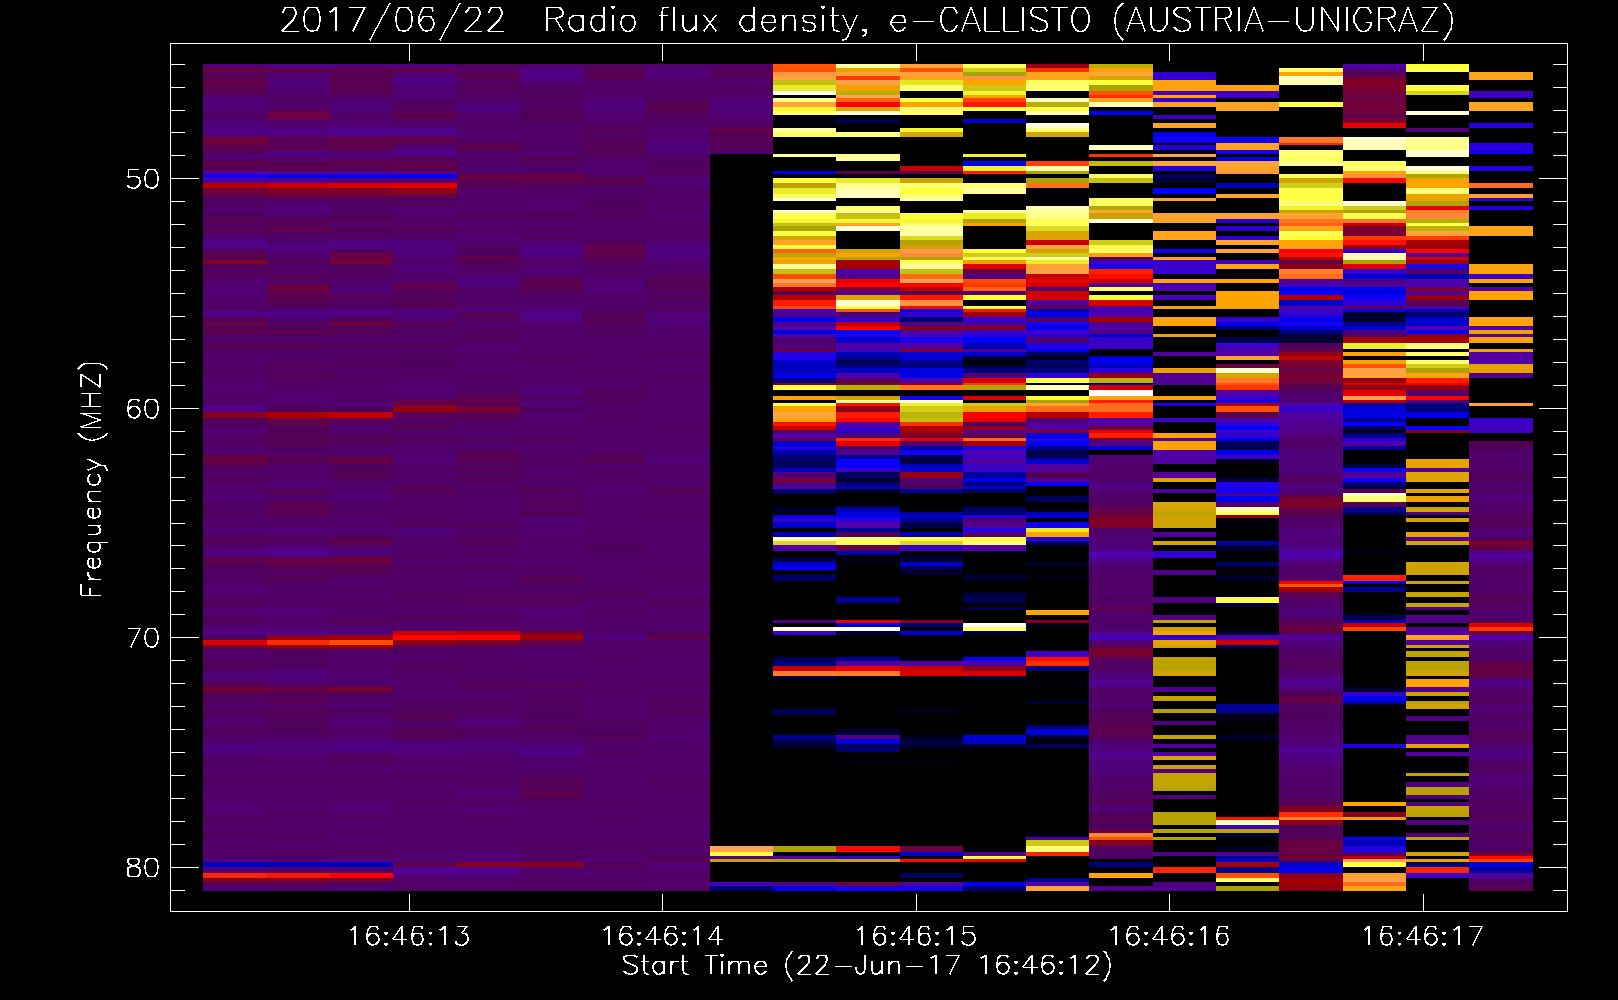Click the time label '16:46:17'

click(1422, 937)
